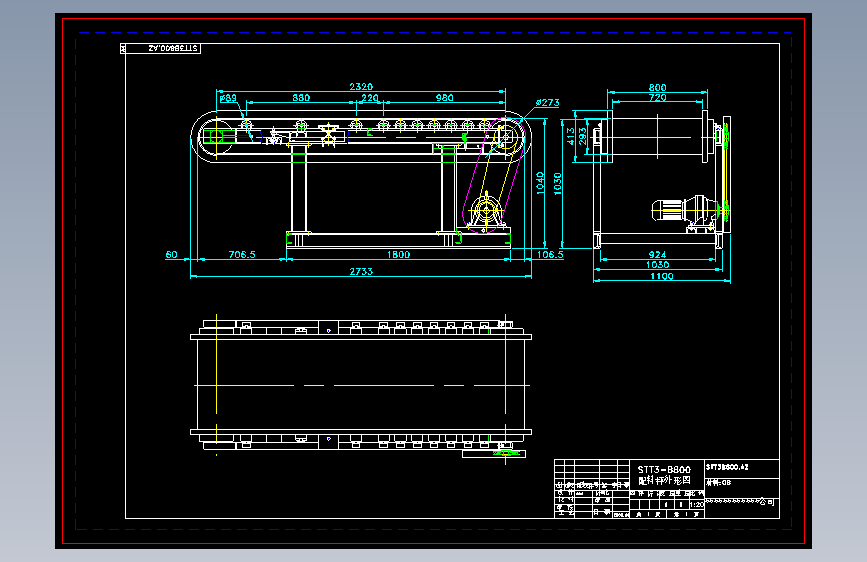This screenshot has height=562, width=867.
Task: Select the 880 dimension text
Action: 301,98
